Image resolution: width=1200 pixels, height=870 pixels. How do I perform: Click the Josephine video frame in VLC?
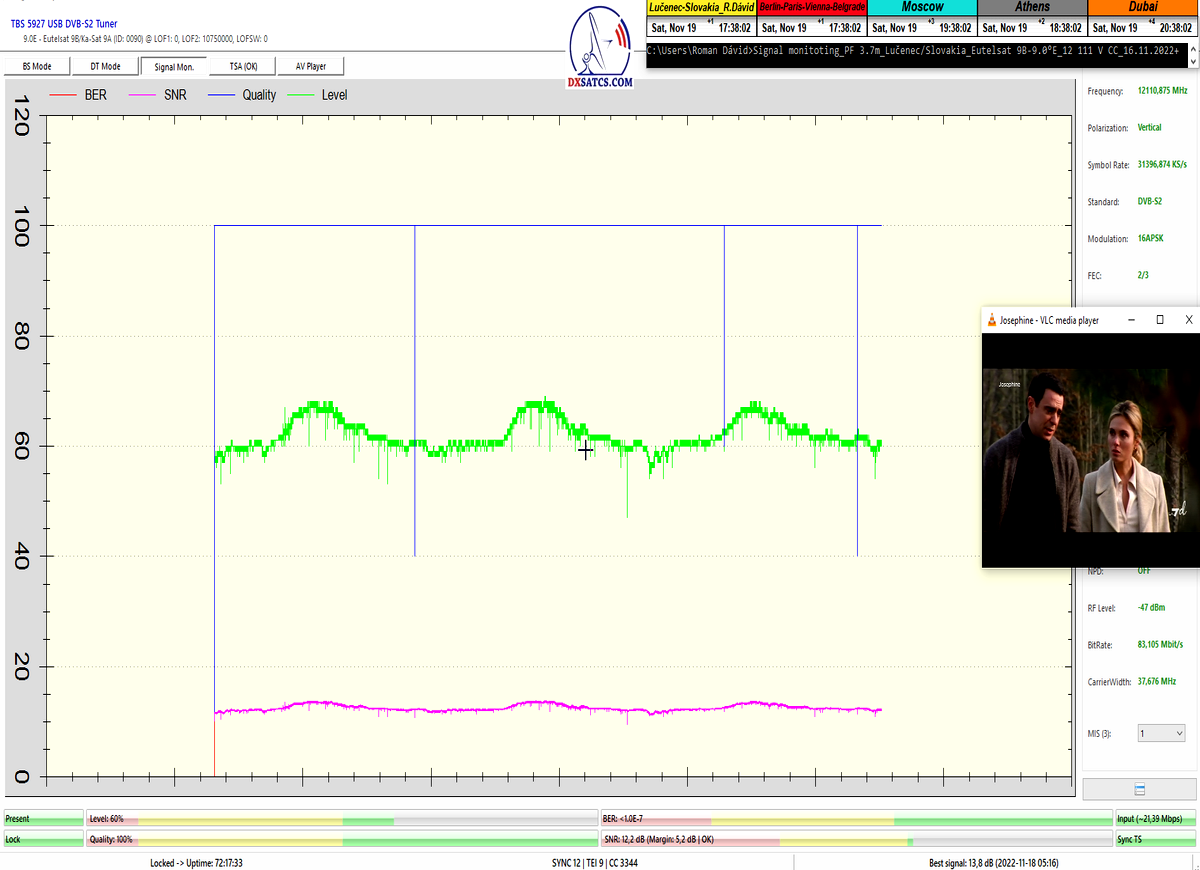(1090, 450)
